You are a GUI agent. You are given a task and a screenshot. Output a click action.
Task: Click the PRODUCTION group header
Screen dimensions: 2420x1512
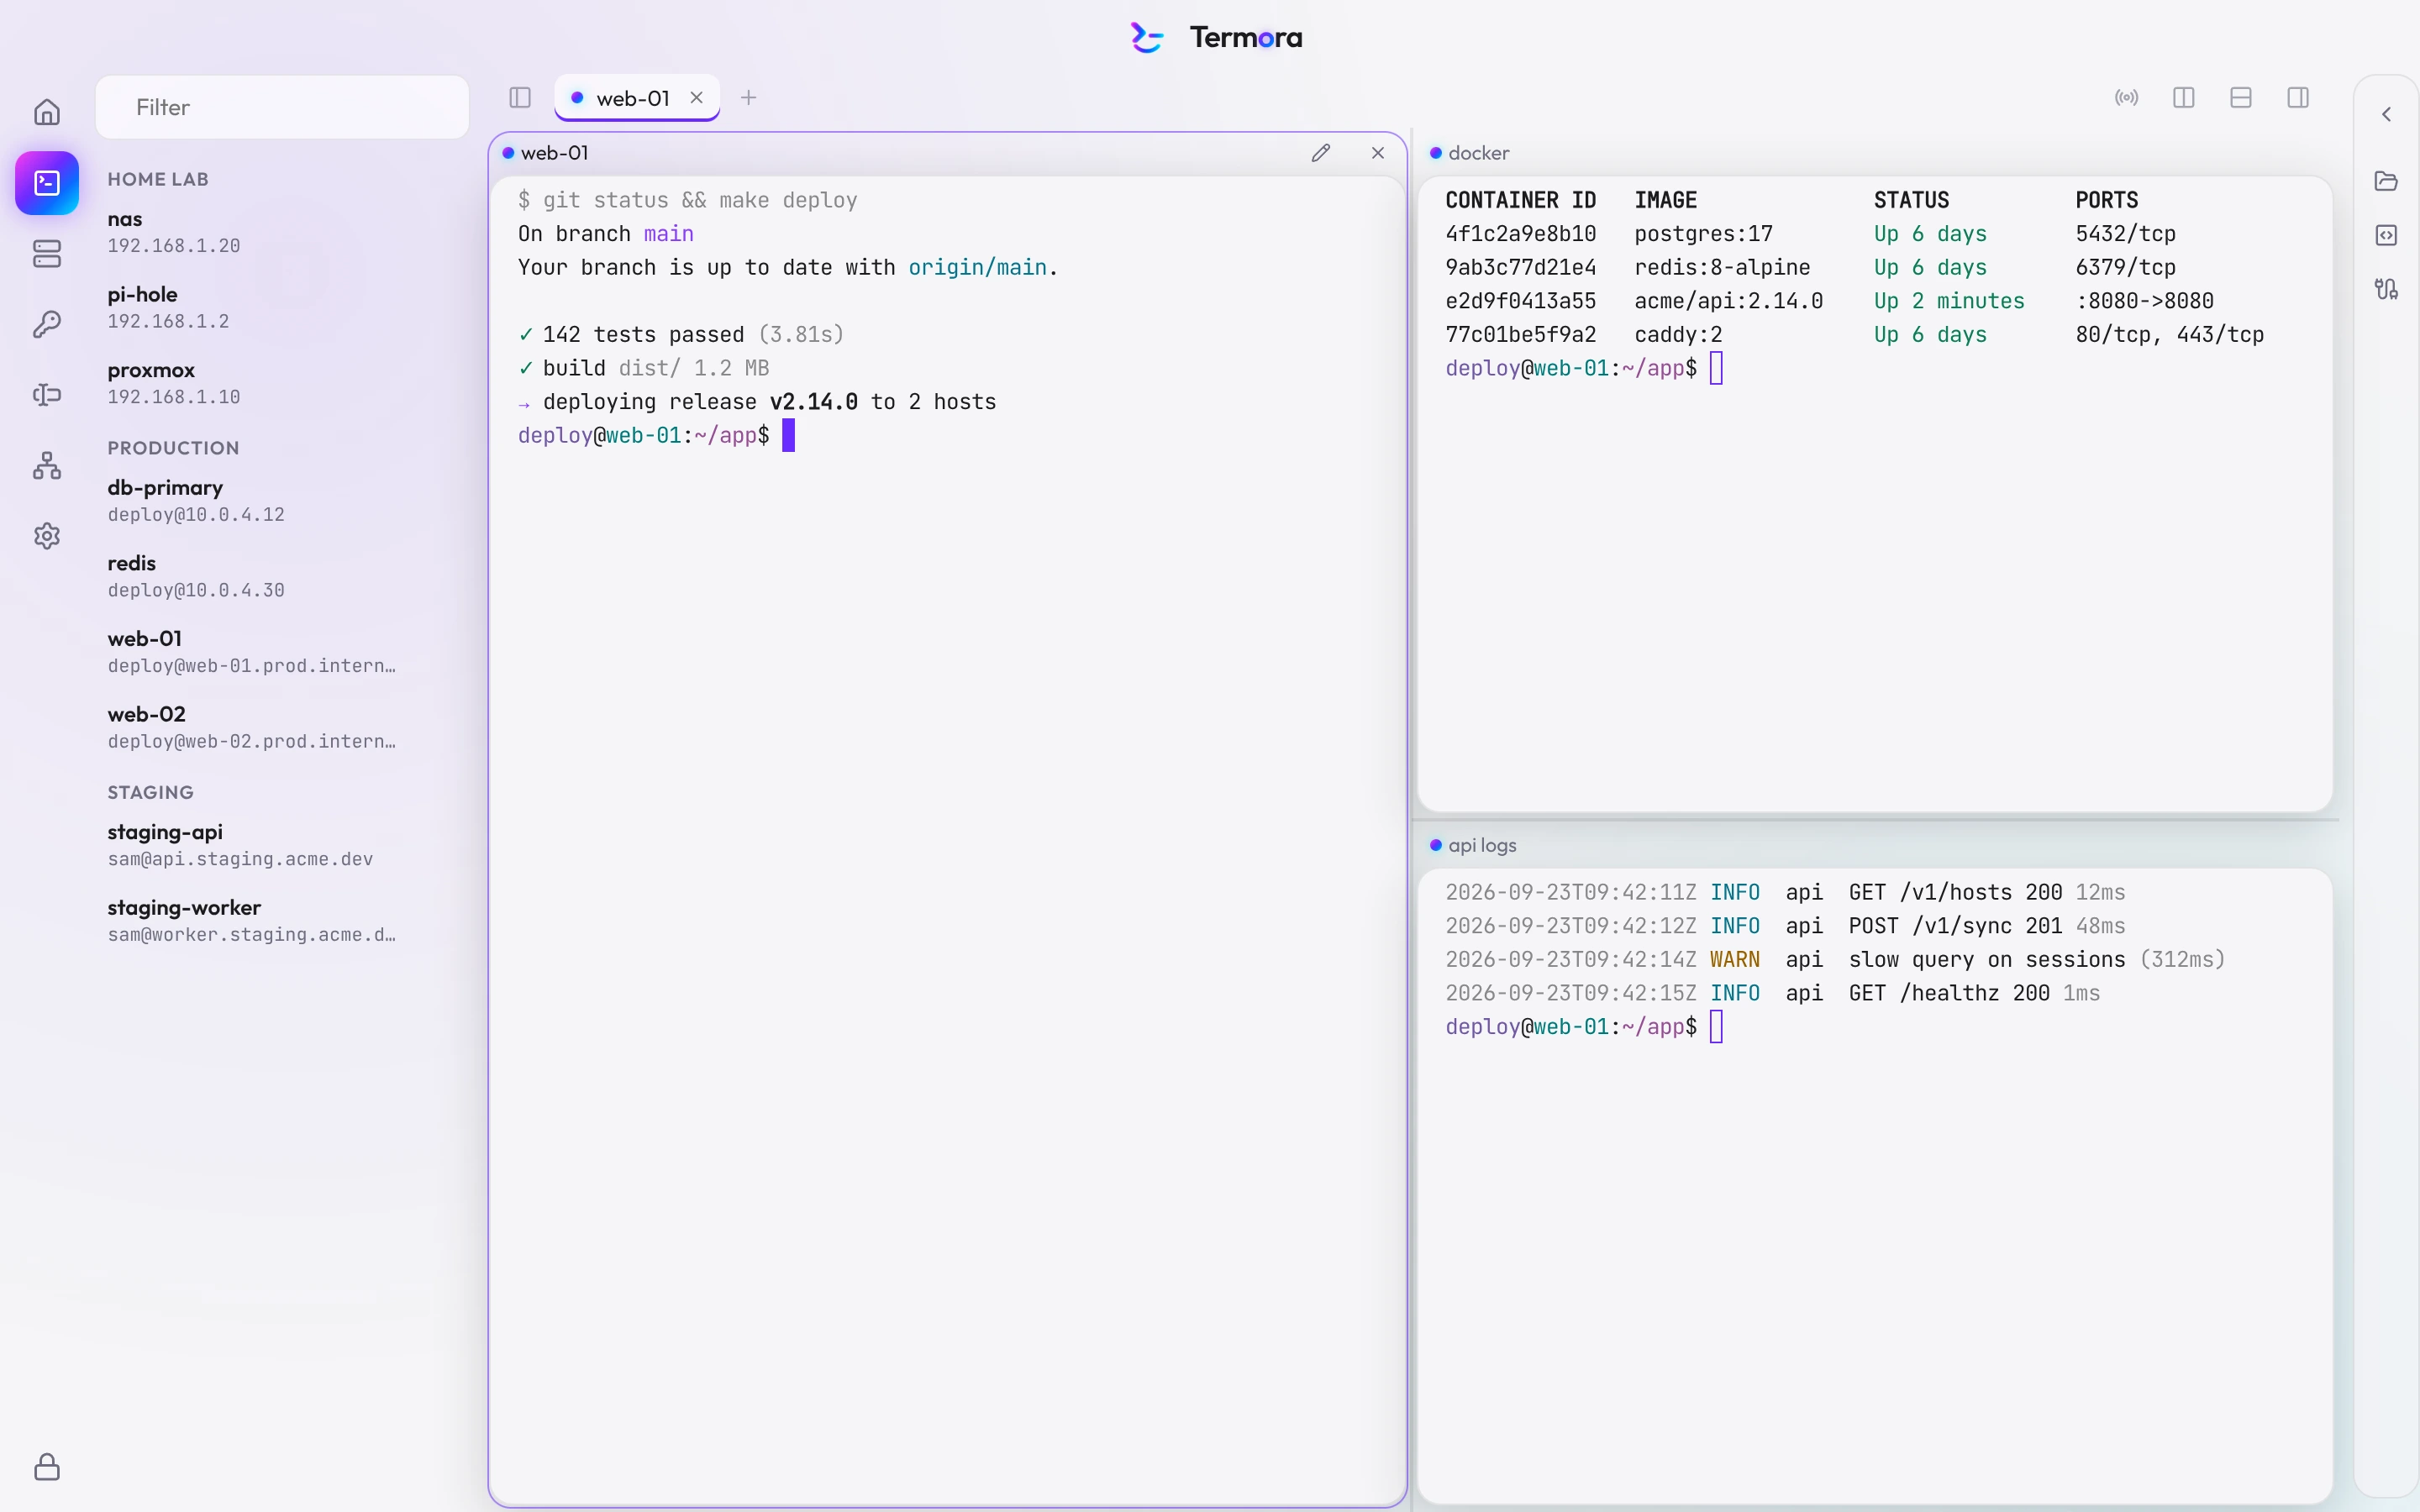point(173,448)
